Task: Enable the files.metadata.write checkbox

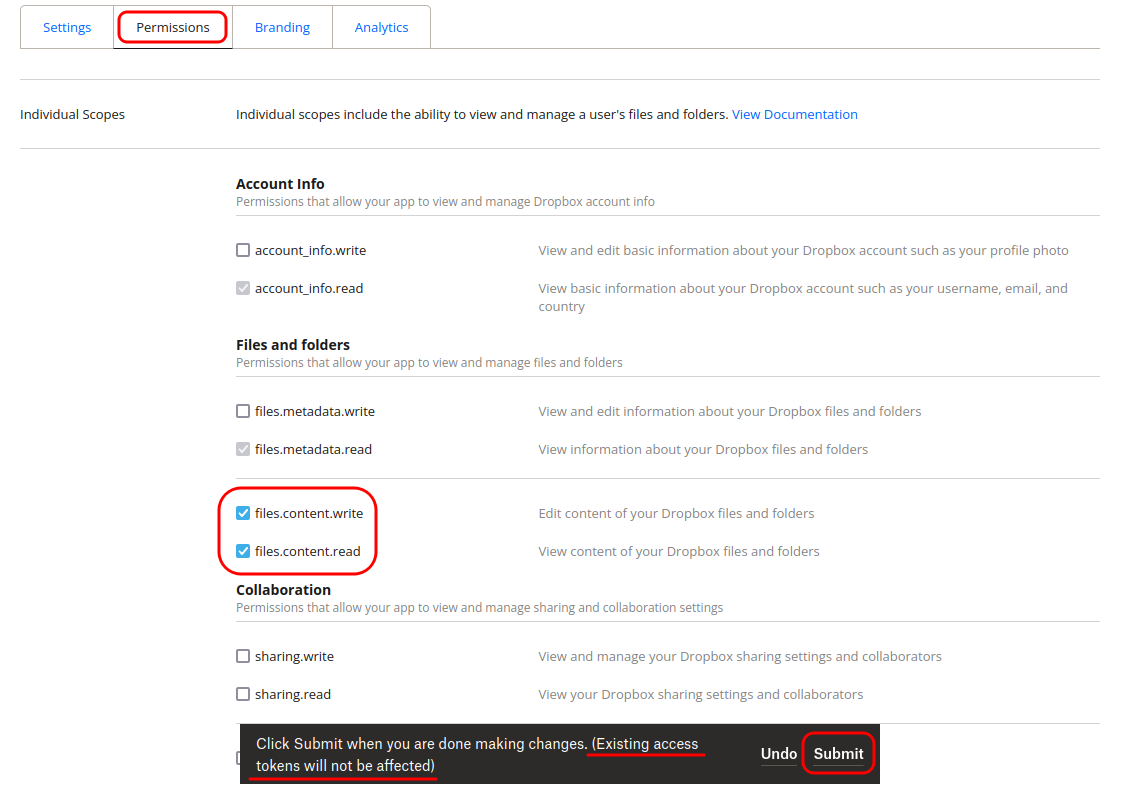Action: [x=243, y=411]
